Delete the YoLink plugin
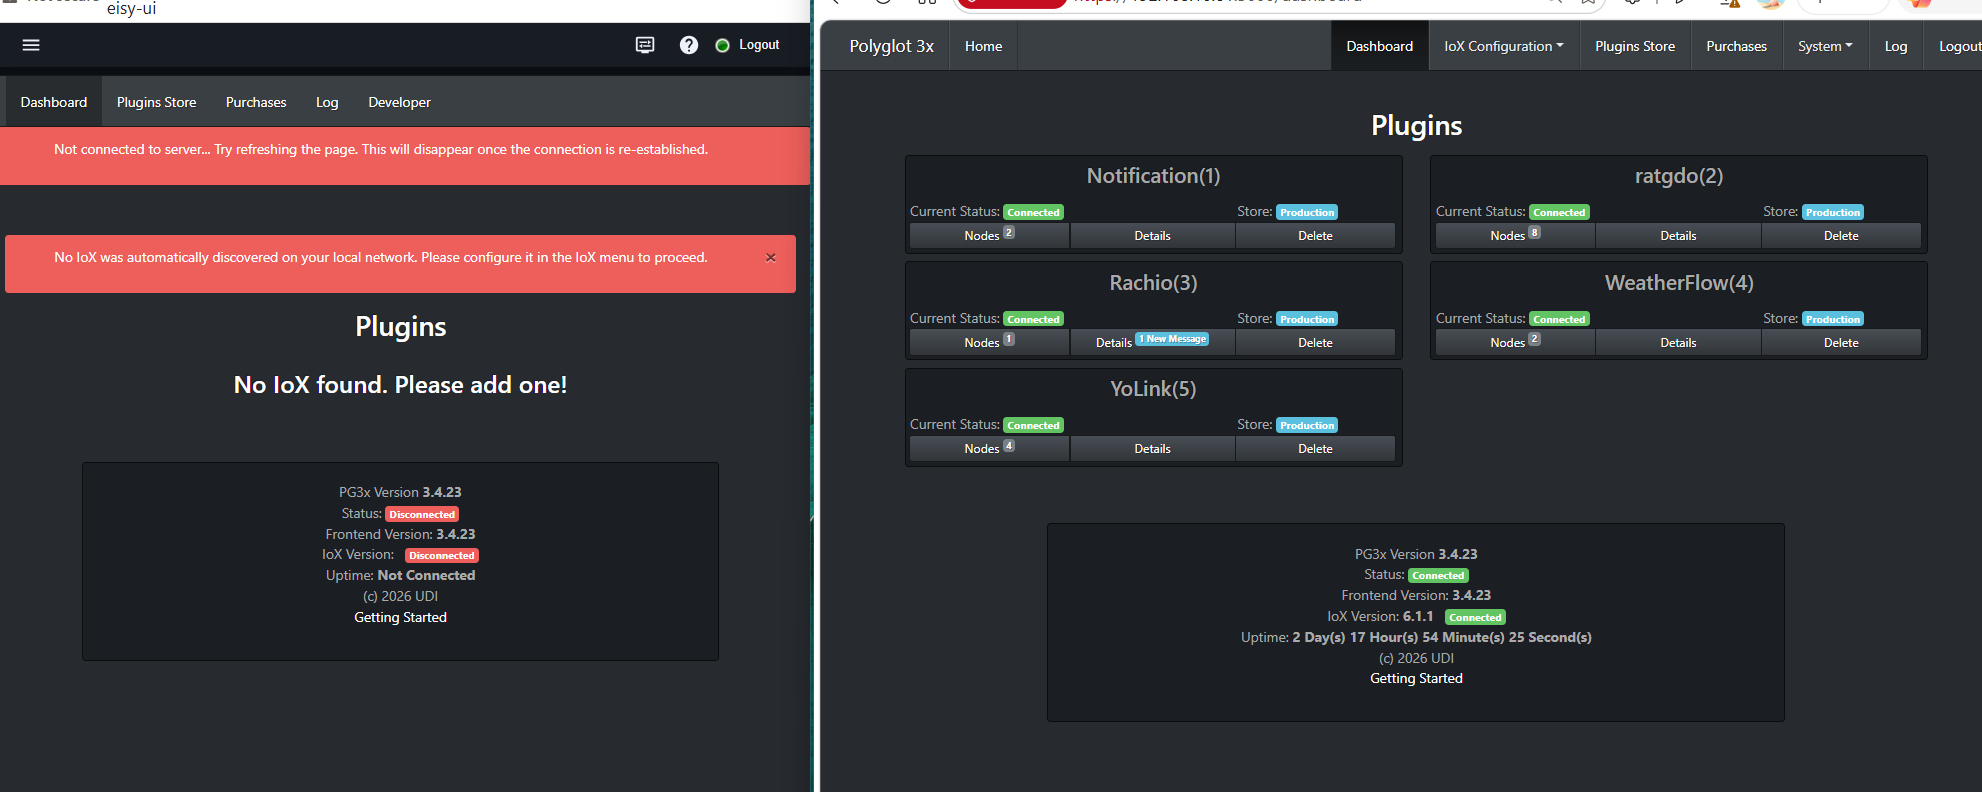Screen dimensions: 1982x792 point(1315,448)
